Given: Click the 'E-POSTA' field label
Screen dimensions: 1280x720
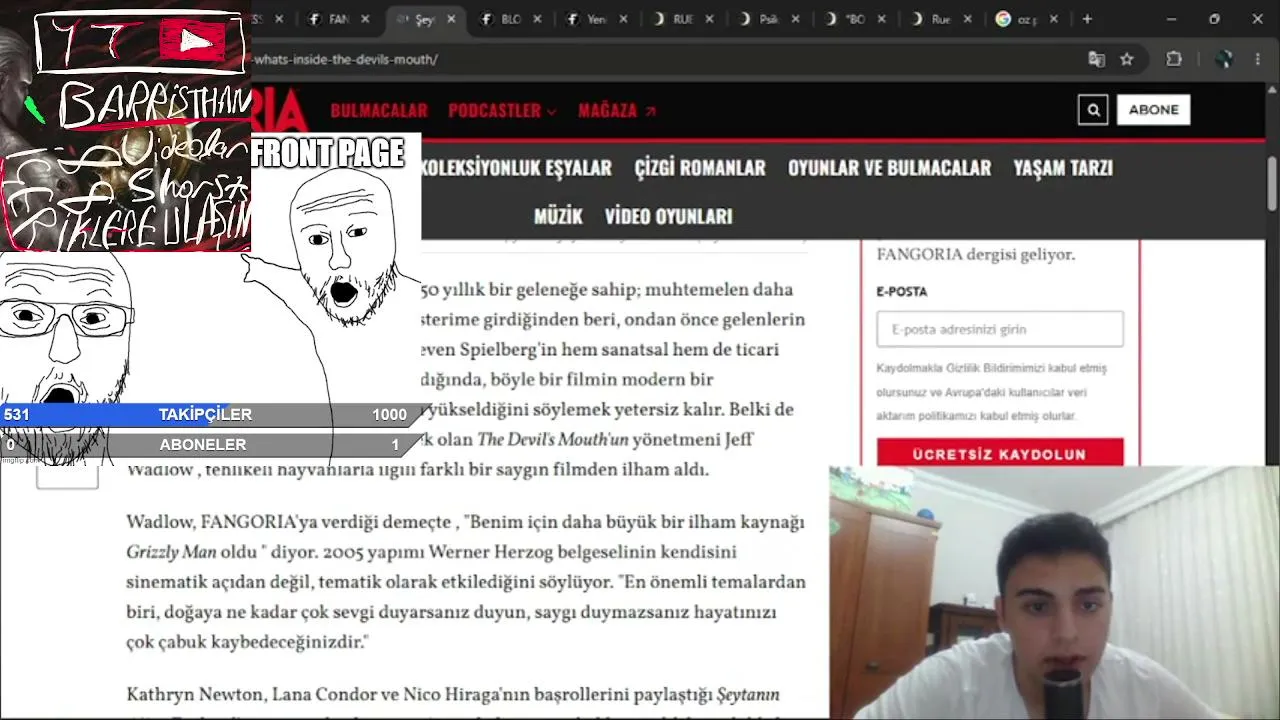Looking at the screenshot, I should (902, 291).
